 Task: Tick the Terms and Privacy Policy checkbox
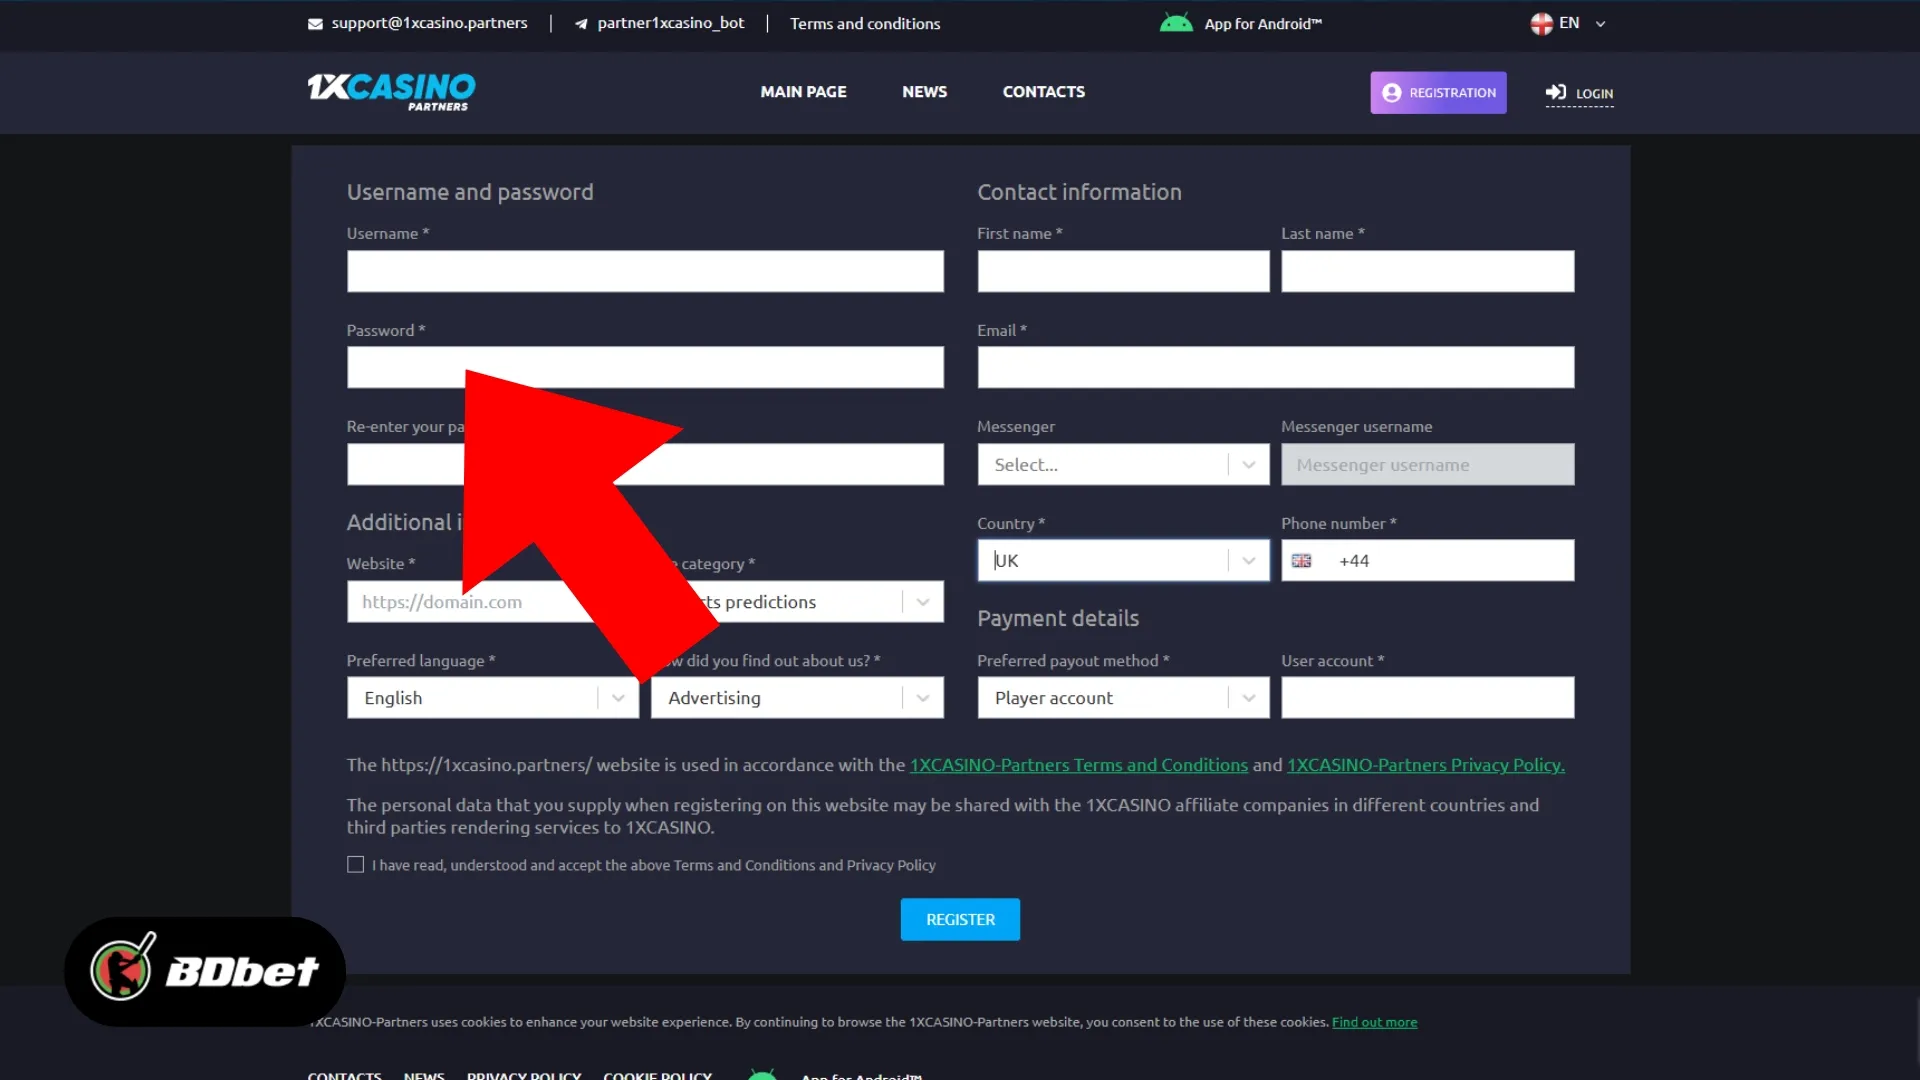pos(355,864)
